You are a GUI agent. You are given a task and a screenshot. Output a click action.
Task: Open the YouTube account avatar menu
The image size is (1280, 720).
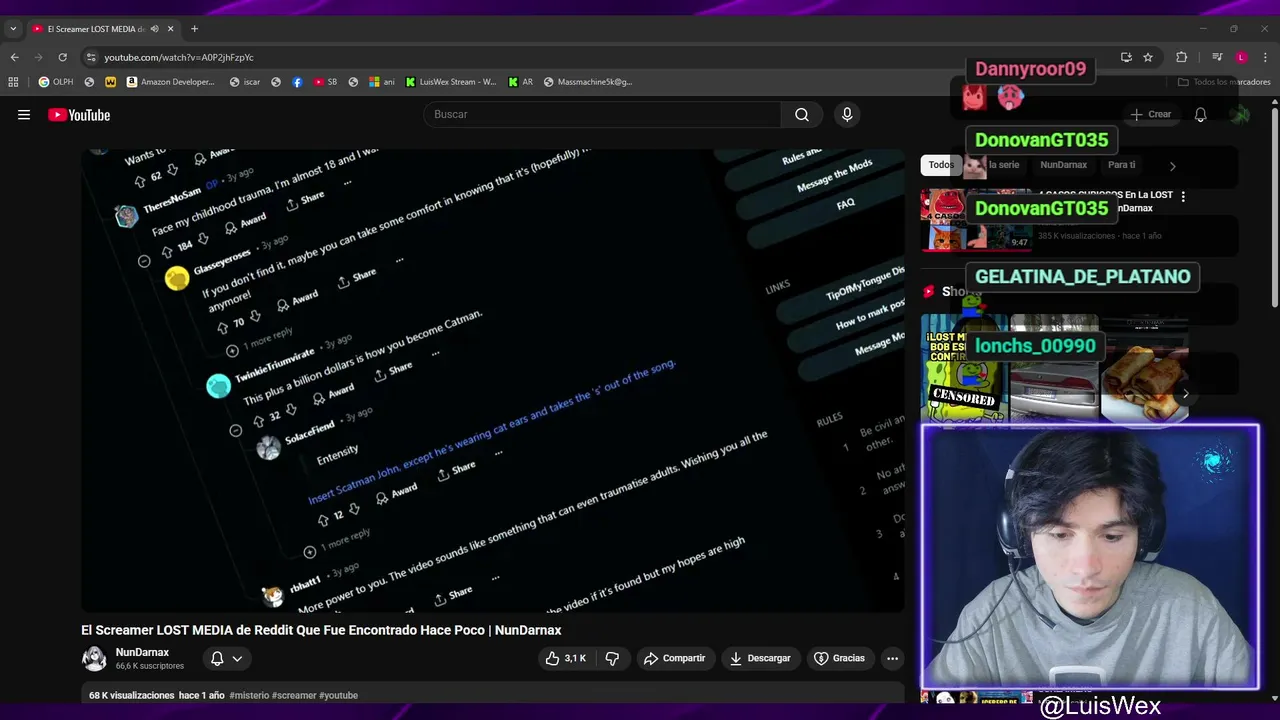[x=1240, y=114]
